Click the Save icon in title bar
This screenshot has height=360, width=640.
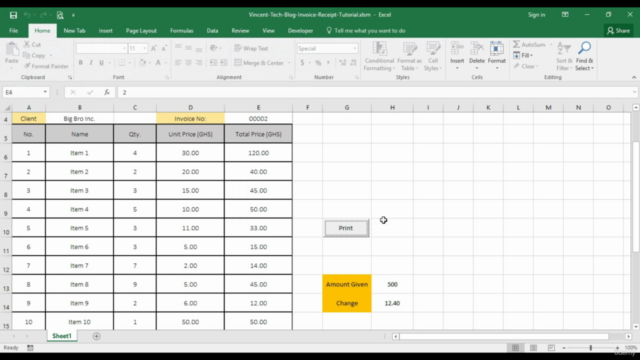[x=13, y=15]
